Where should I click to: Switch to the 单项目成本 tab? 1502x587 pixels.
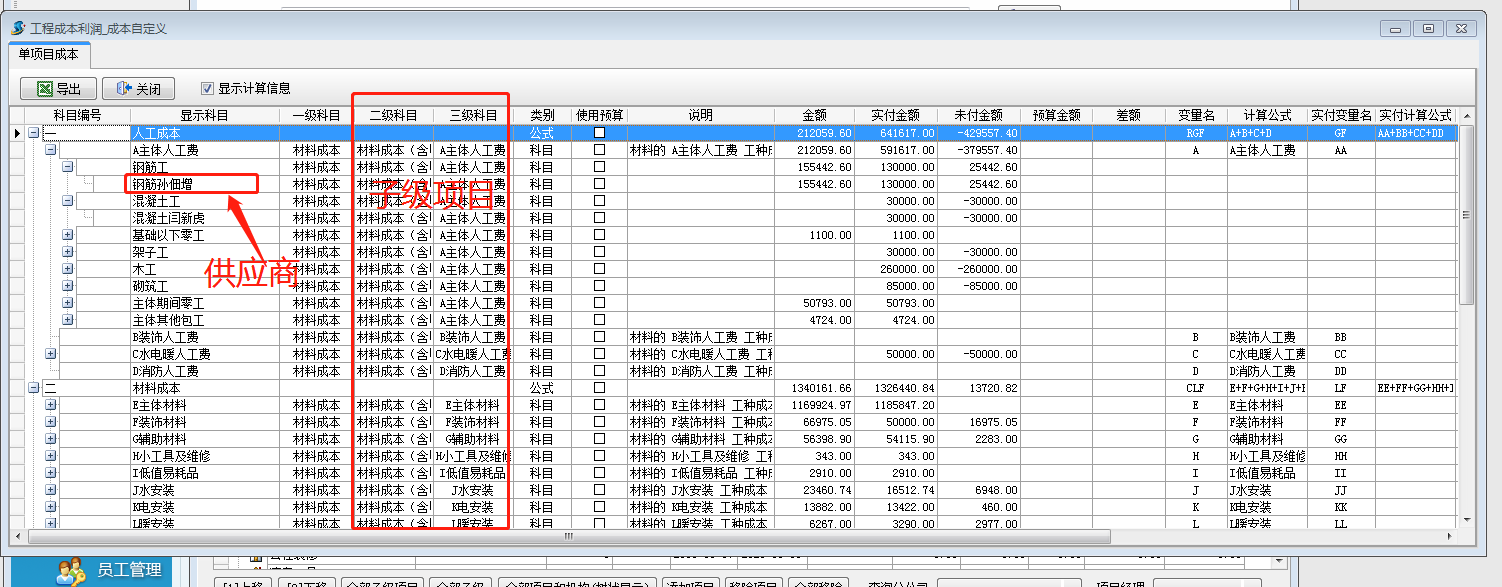(x=48, y=54)
